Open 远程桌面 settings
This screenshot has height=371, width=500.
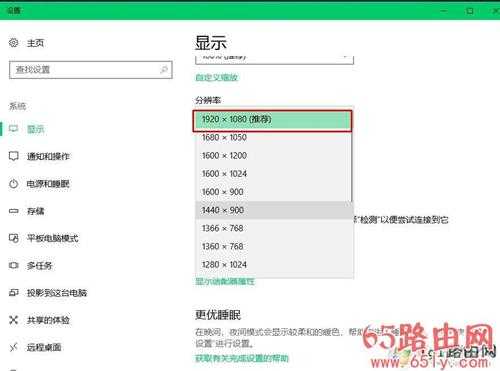pyautogui.click(x=44, y=348)
